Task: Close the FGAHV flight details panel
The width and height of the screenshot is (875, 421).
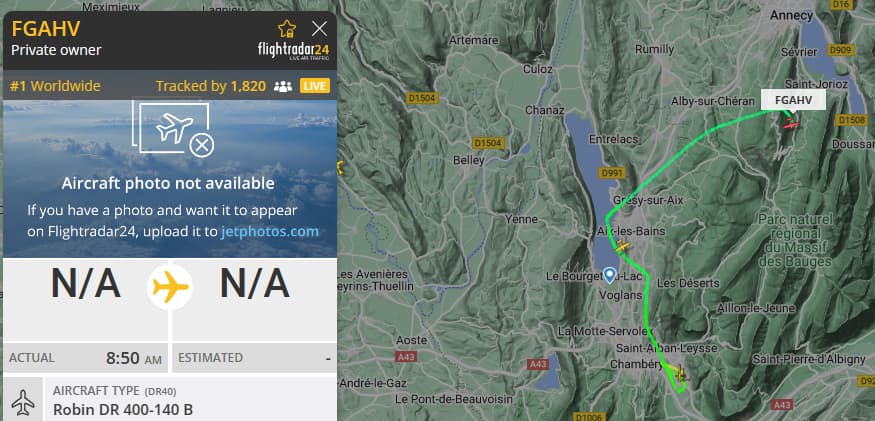Action: coord(320,28)
